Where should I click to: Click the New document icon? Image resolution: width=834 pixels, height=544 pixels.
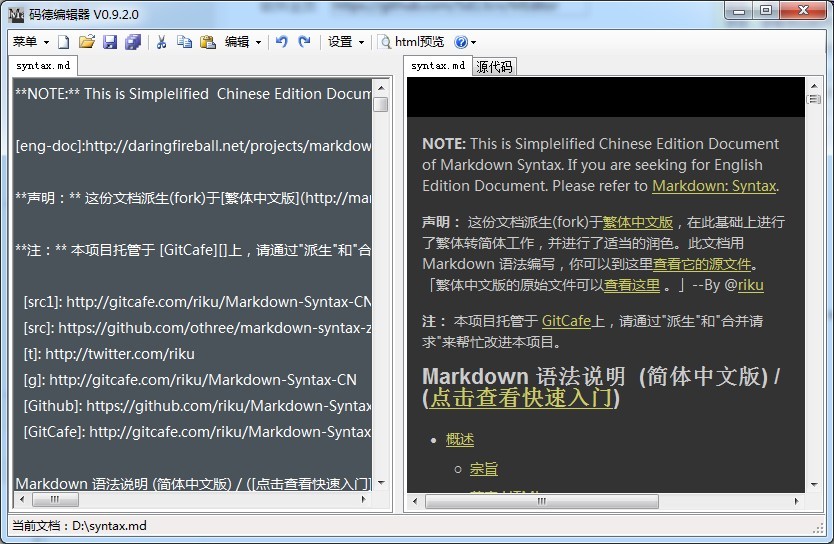64,42
